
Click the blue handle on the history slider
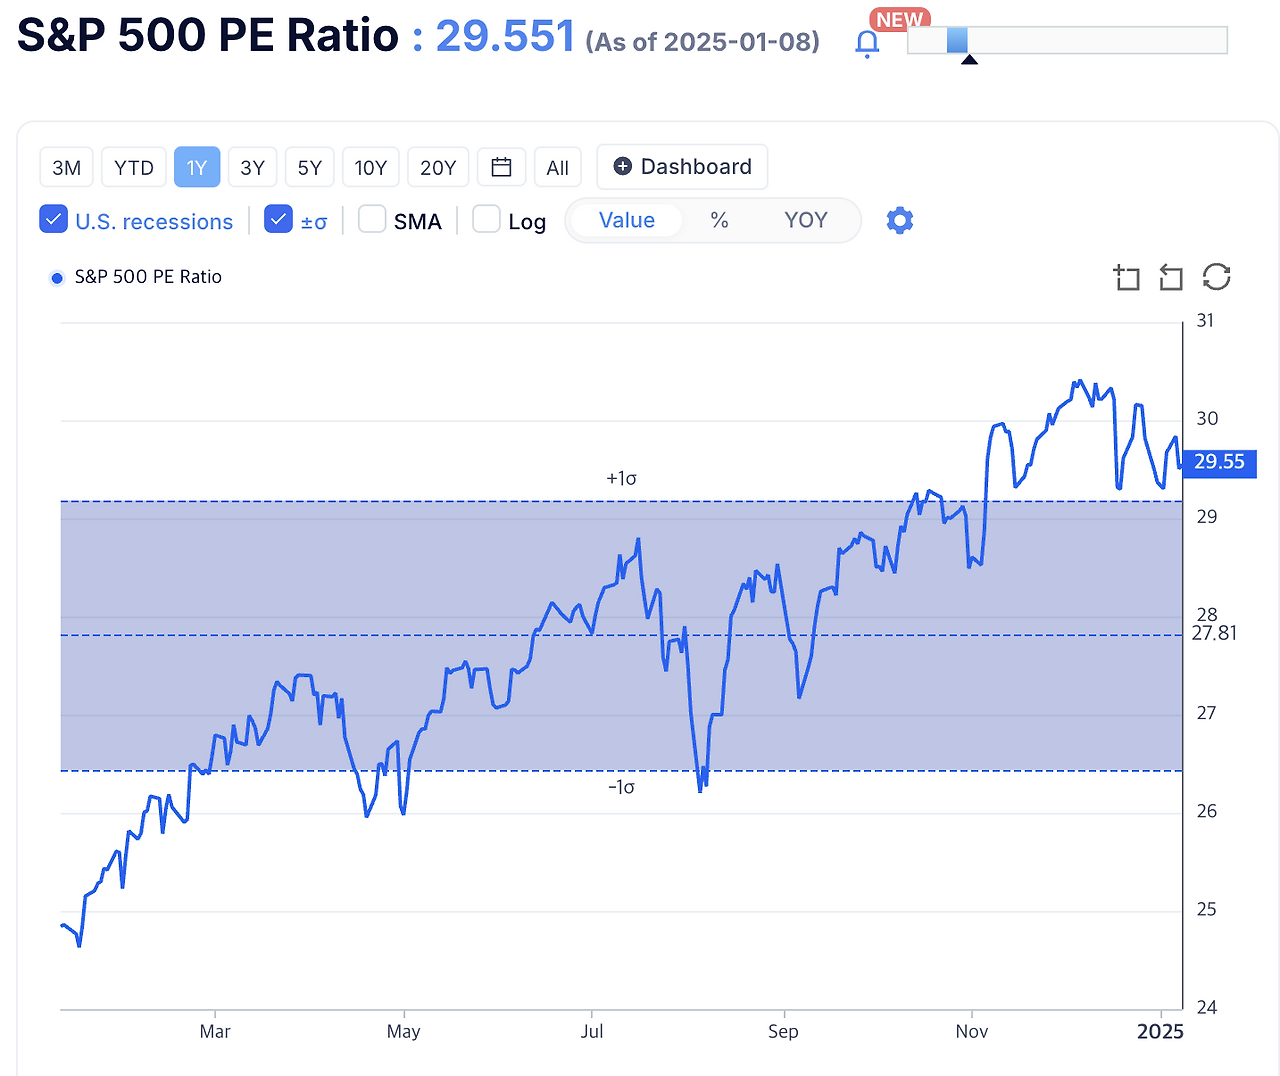(x=957, y=41)
